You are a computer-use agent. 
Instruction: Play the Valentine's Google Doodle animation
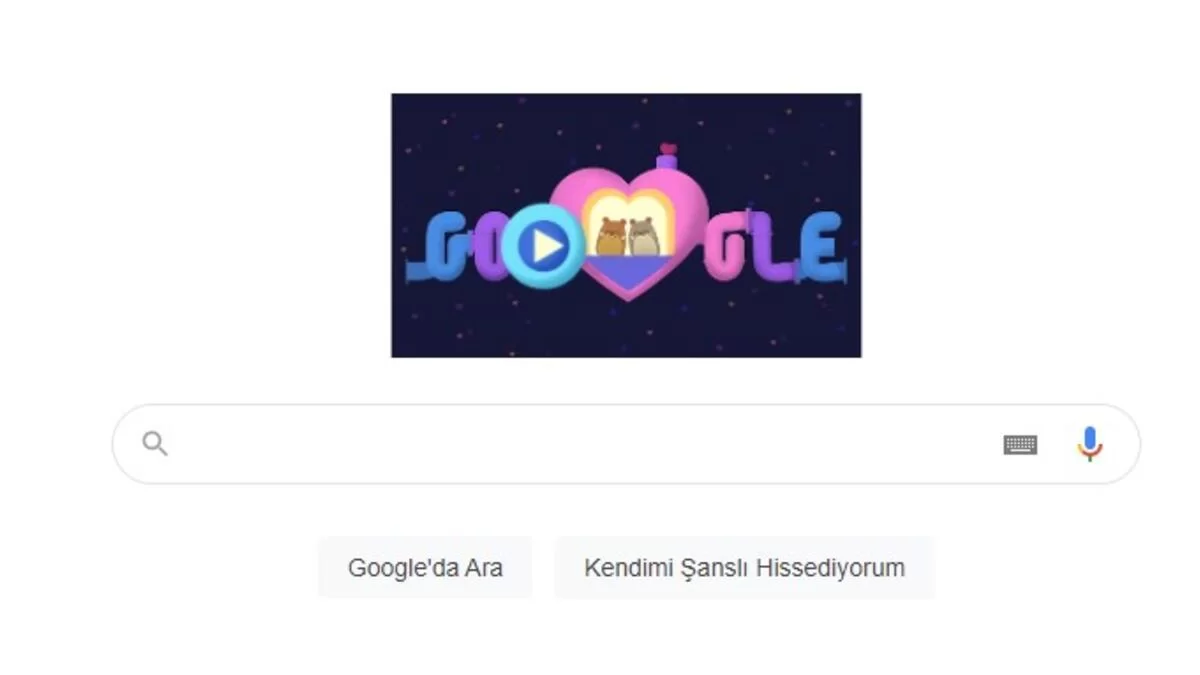click(x=543, y=246)
